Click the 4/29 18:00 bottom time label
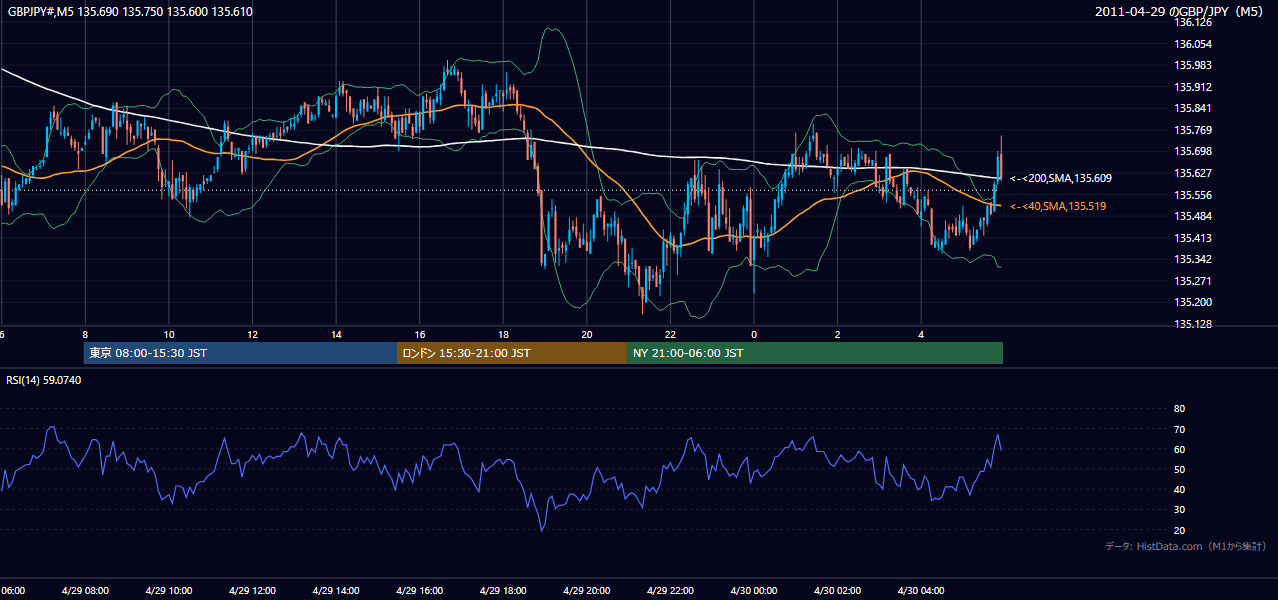The image size is (1278, 600). pos(503,591)
